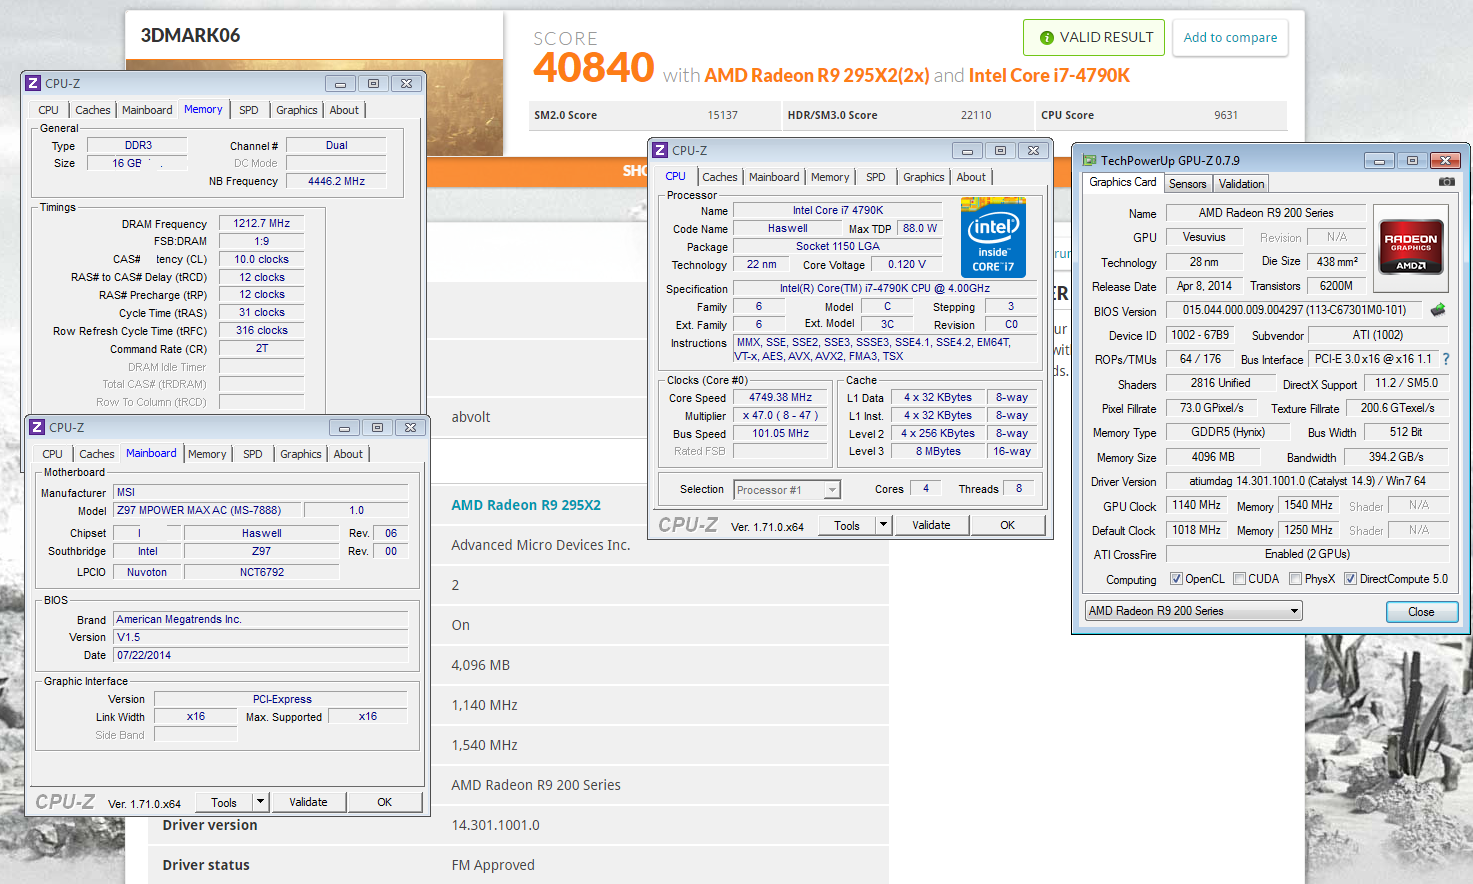Click bus interface question mark icon
The width and height of the screenshot is (1473, 884).
pos(1445,359)
